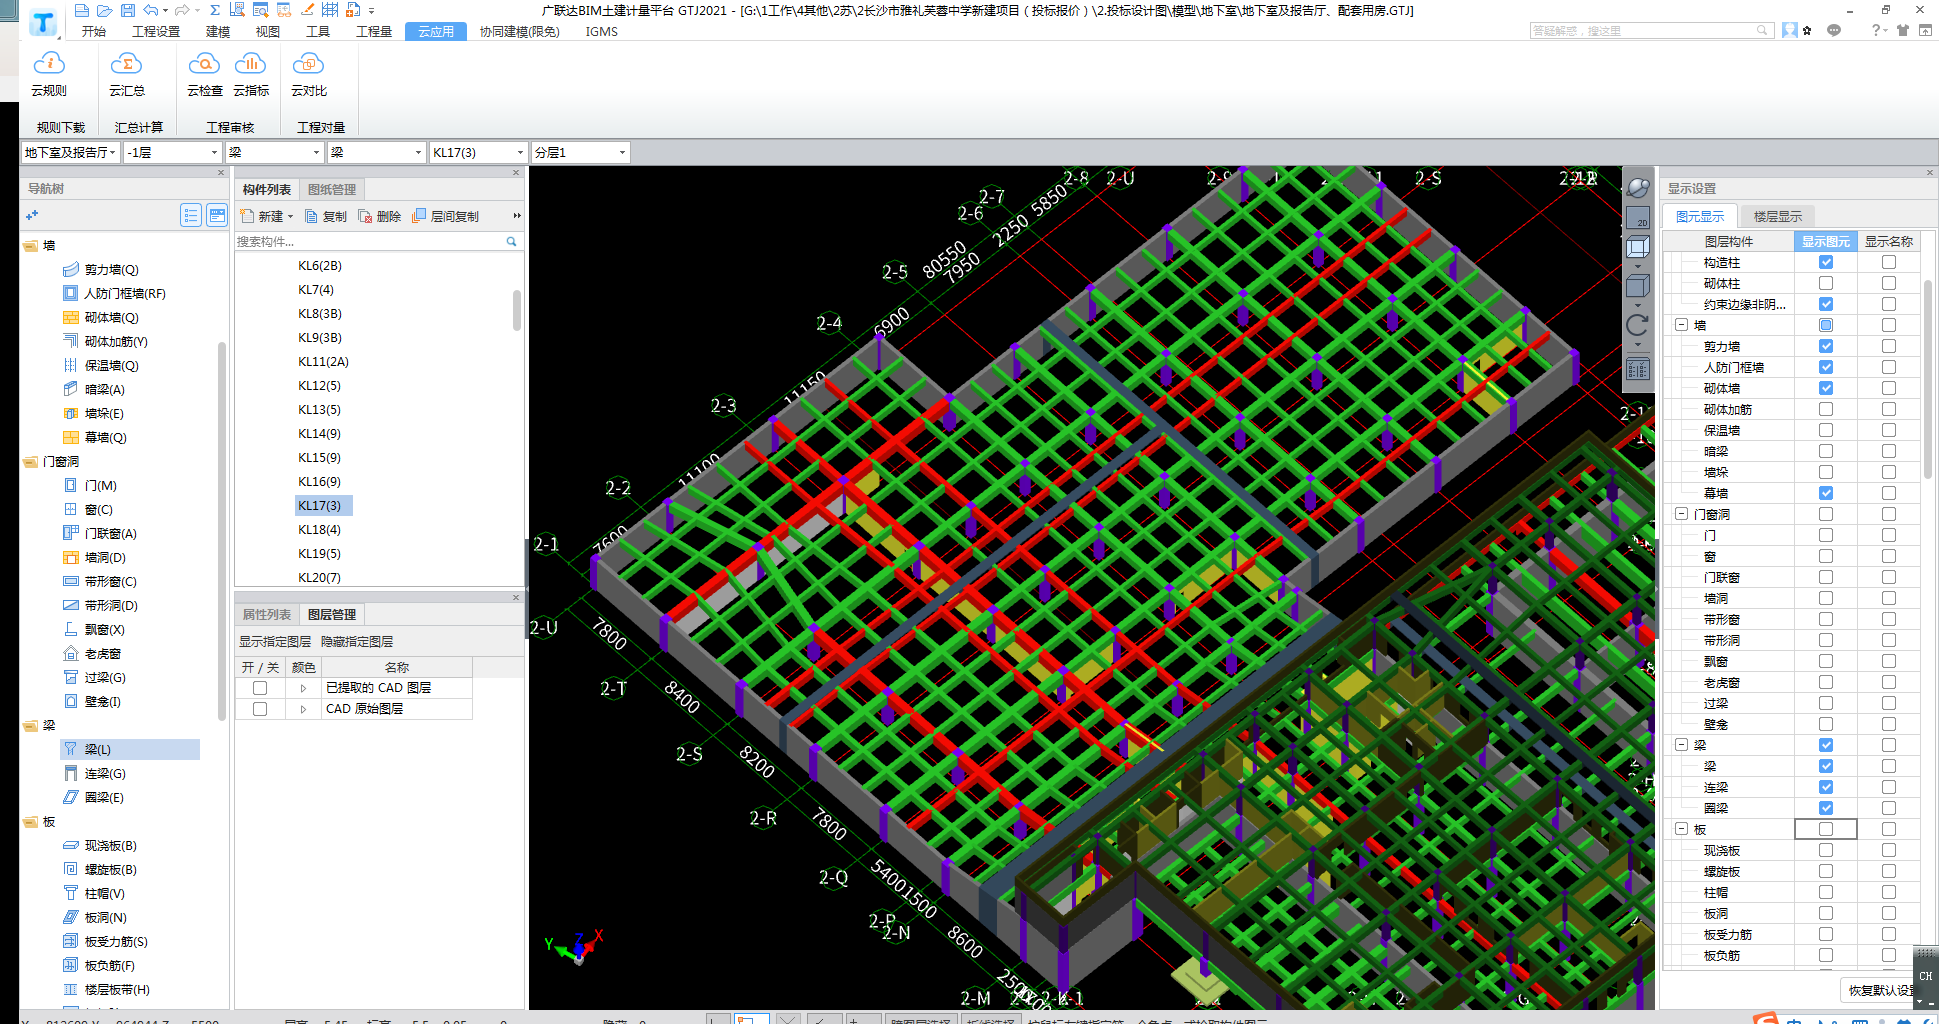Uncheck 显示图元 for 构造柱
Screen dimensions: 1939x1024
[x=1826, y=262]
